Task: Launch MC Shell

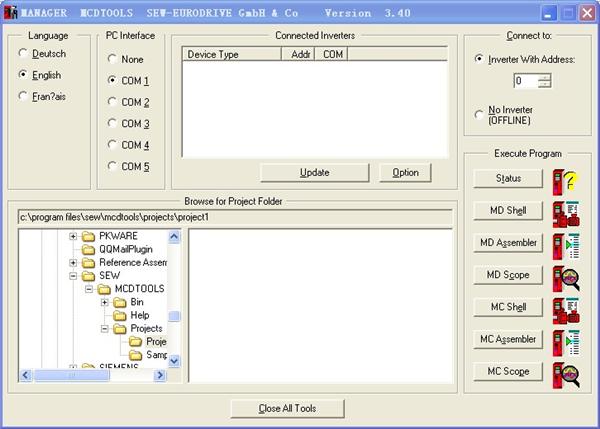Action: coord(508,307)
